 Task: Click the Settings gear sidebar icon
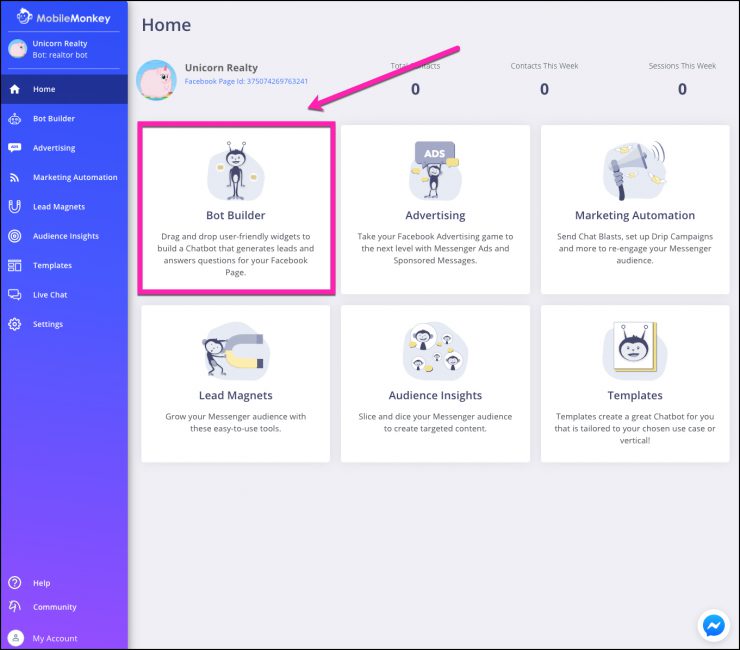point(15,324)
